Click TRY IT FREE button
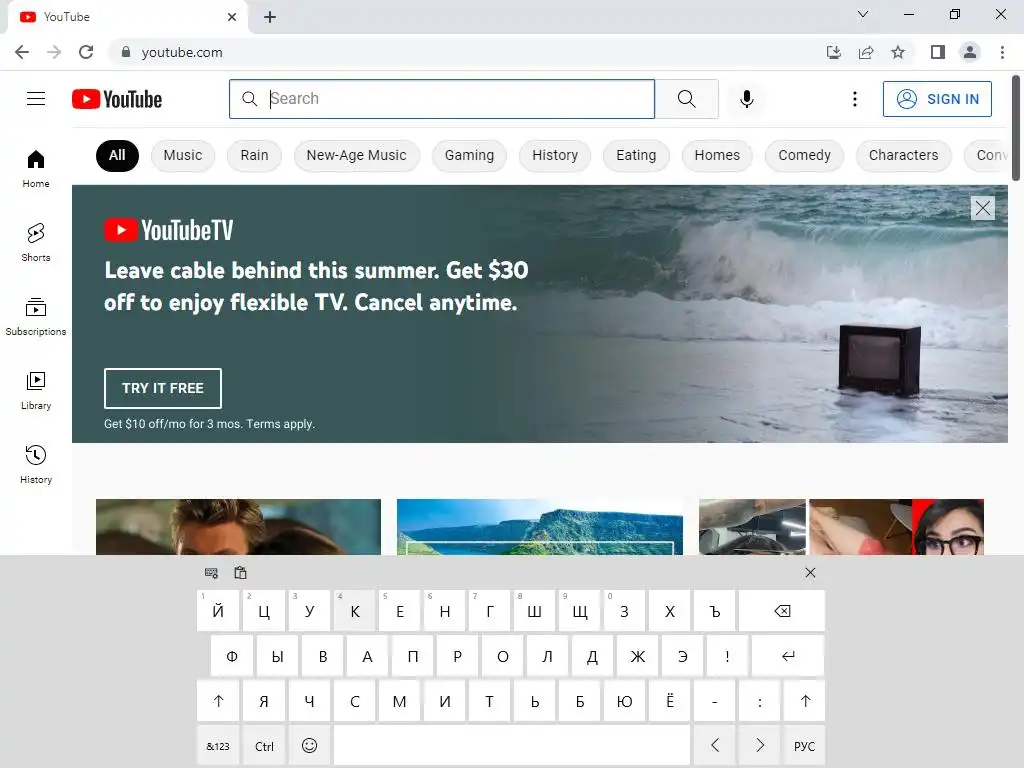 click(163, 388)
